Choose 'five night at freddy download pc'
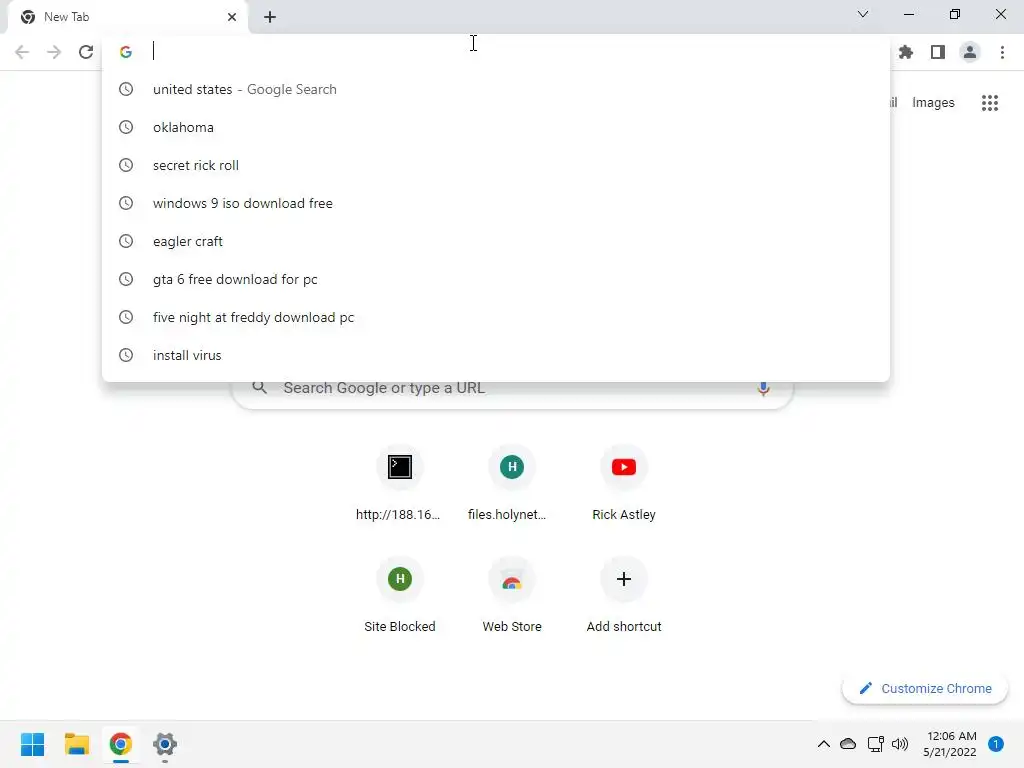1024x768 pixels. pos(496,317)
